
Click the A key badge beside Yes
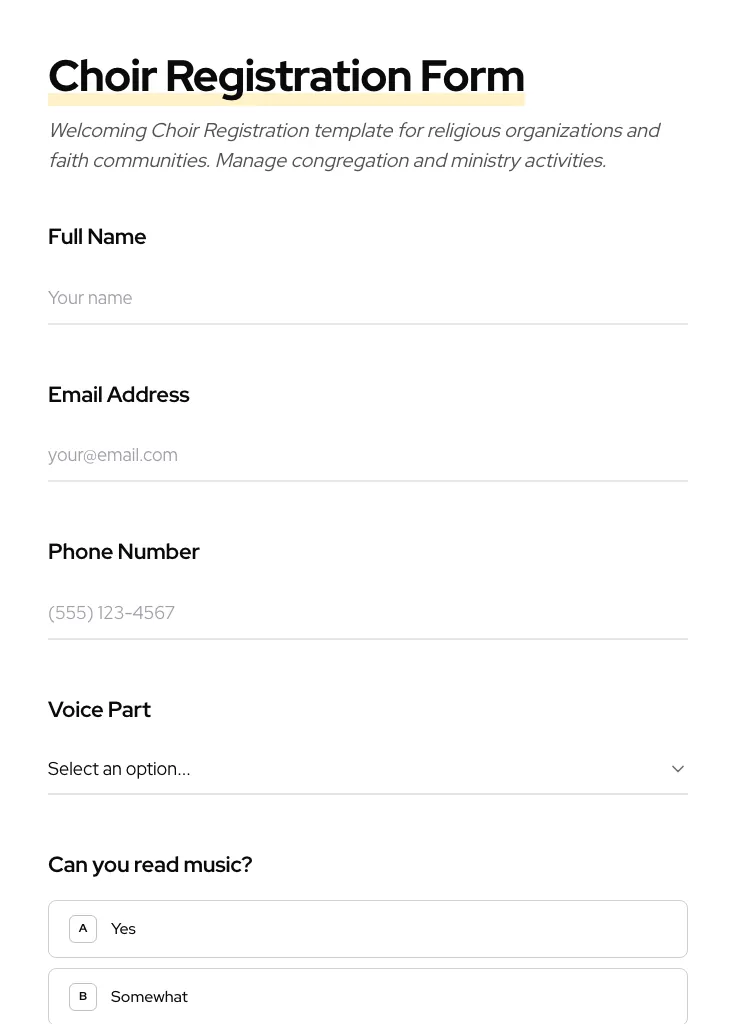tap(83, 929)
